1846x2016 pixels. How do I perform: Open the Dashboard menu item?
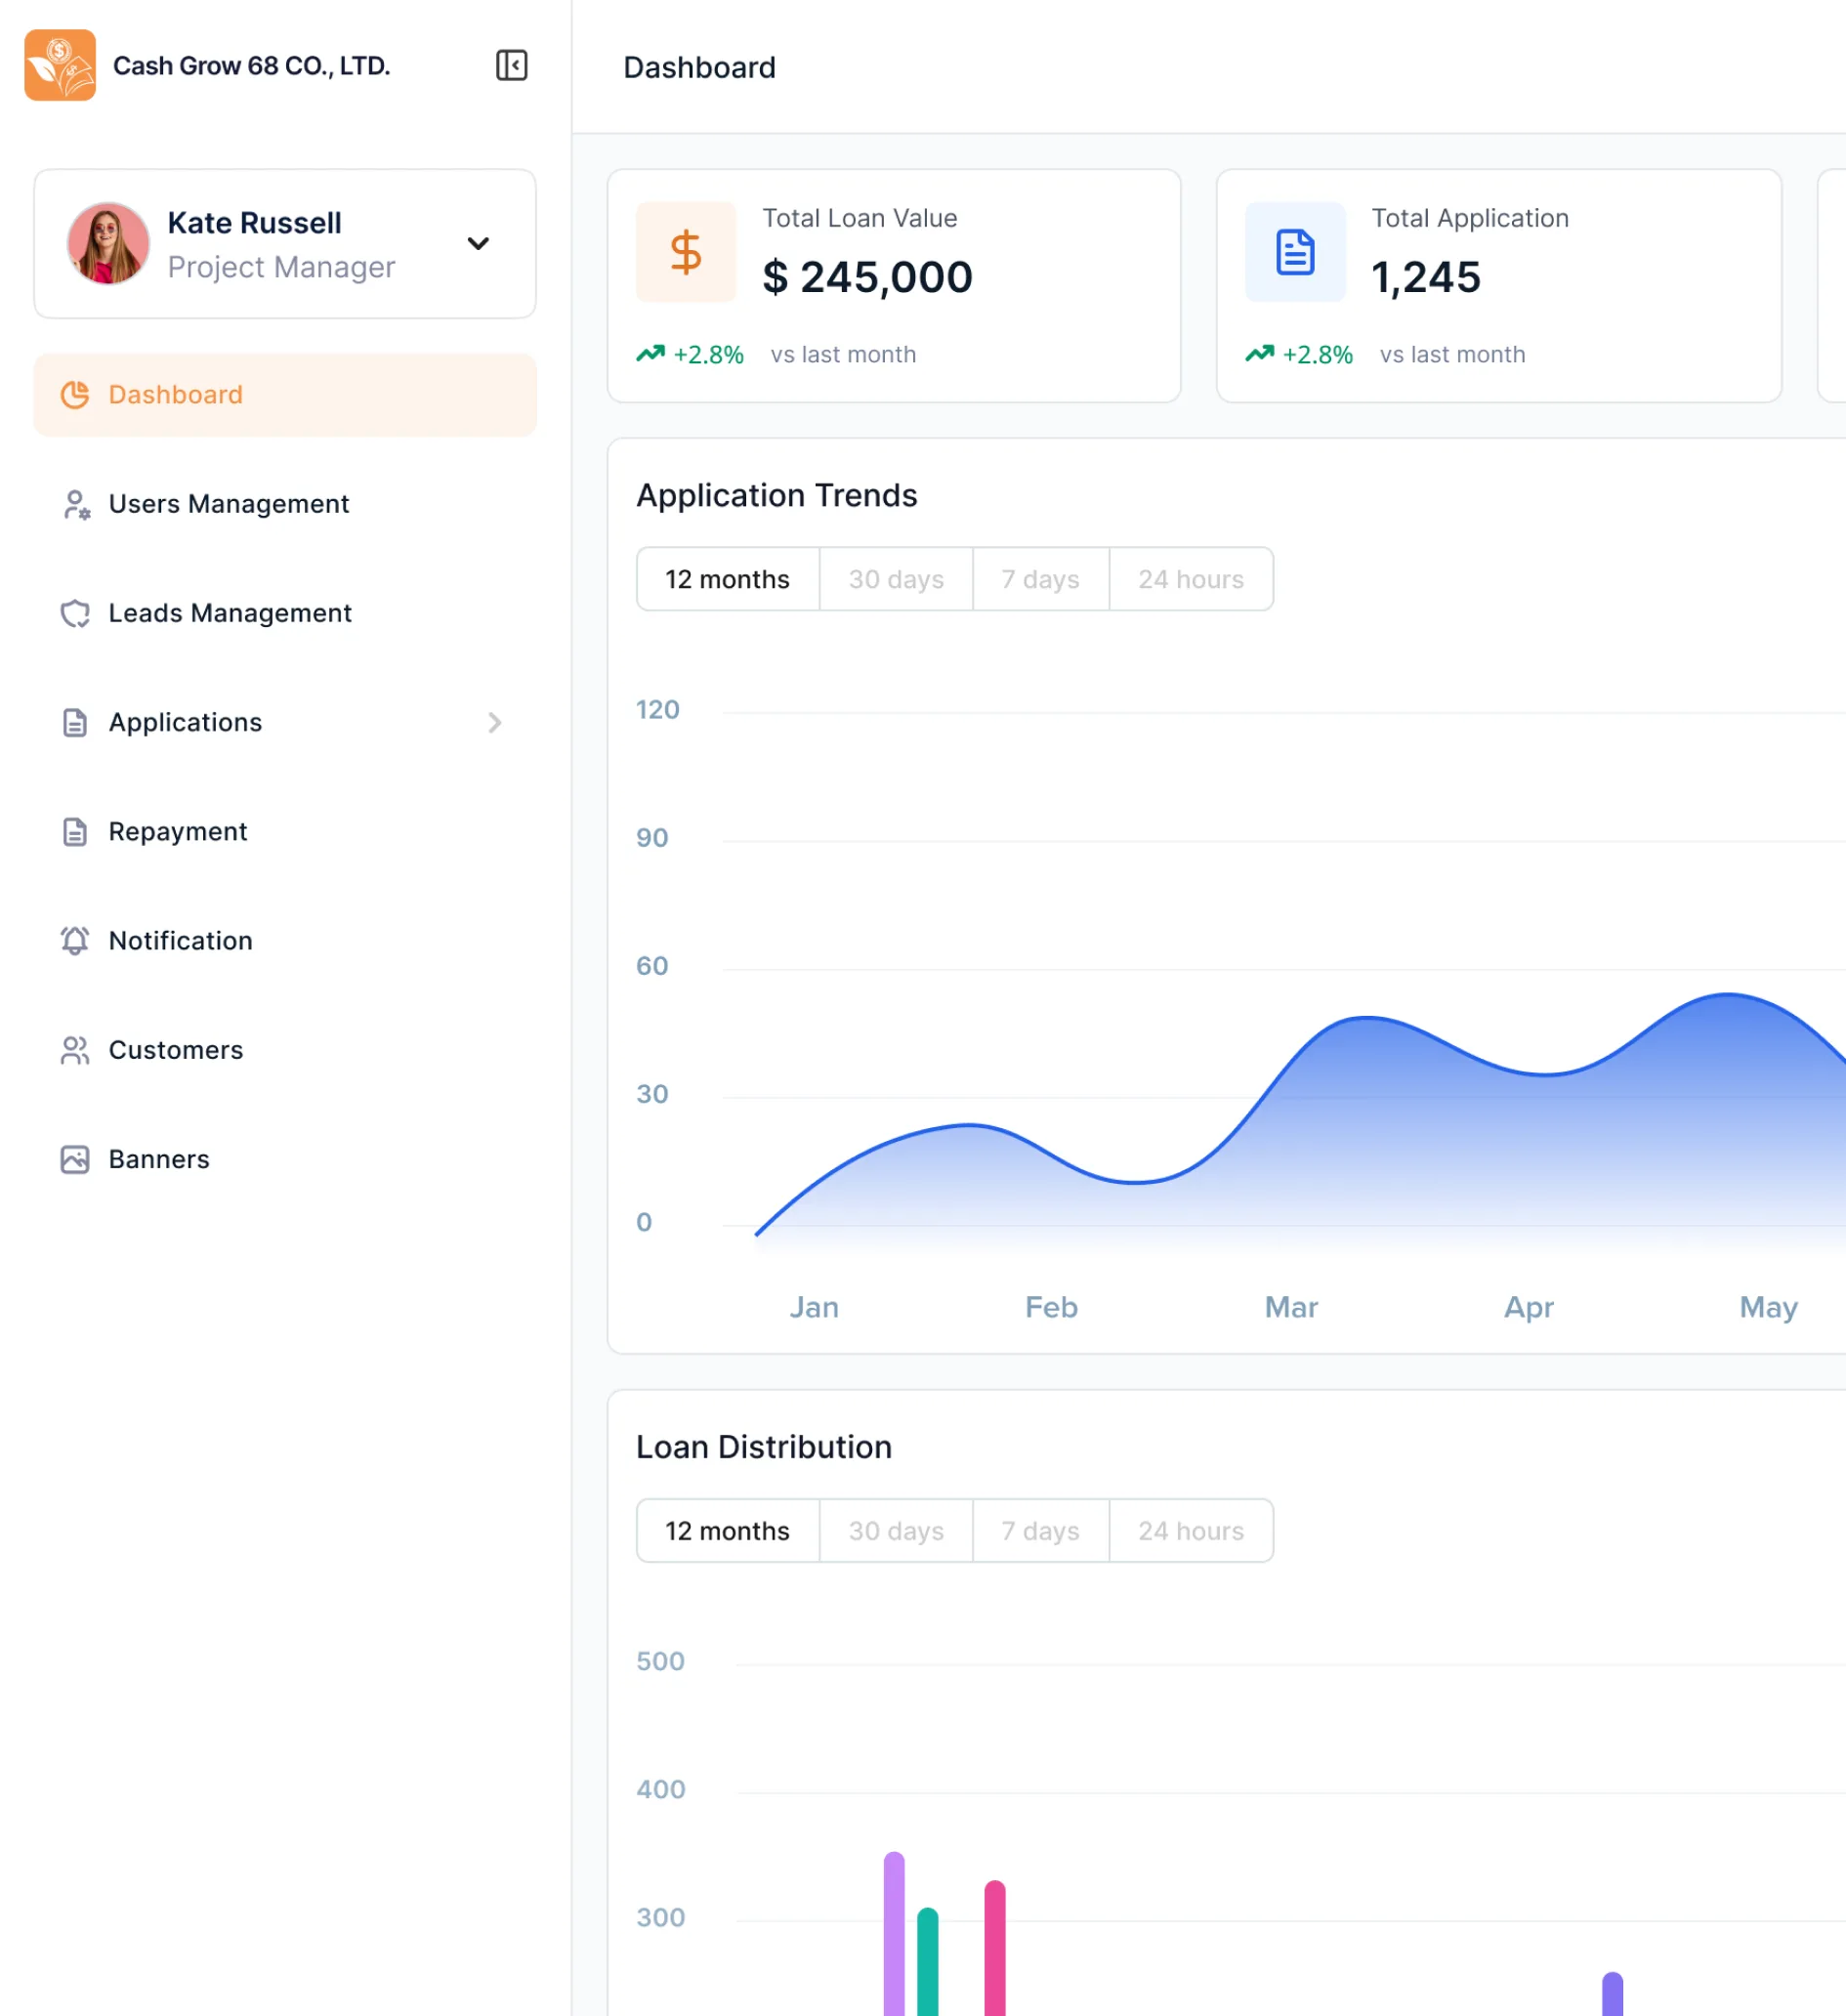tap(285, 394)
